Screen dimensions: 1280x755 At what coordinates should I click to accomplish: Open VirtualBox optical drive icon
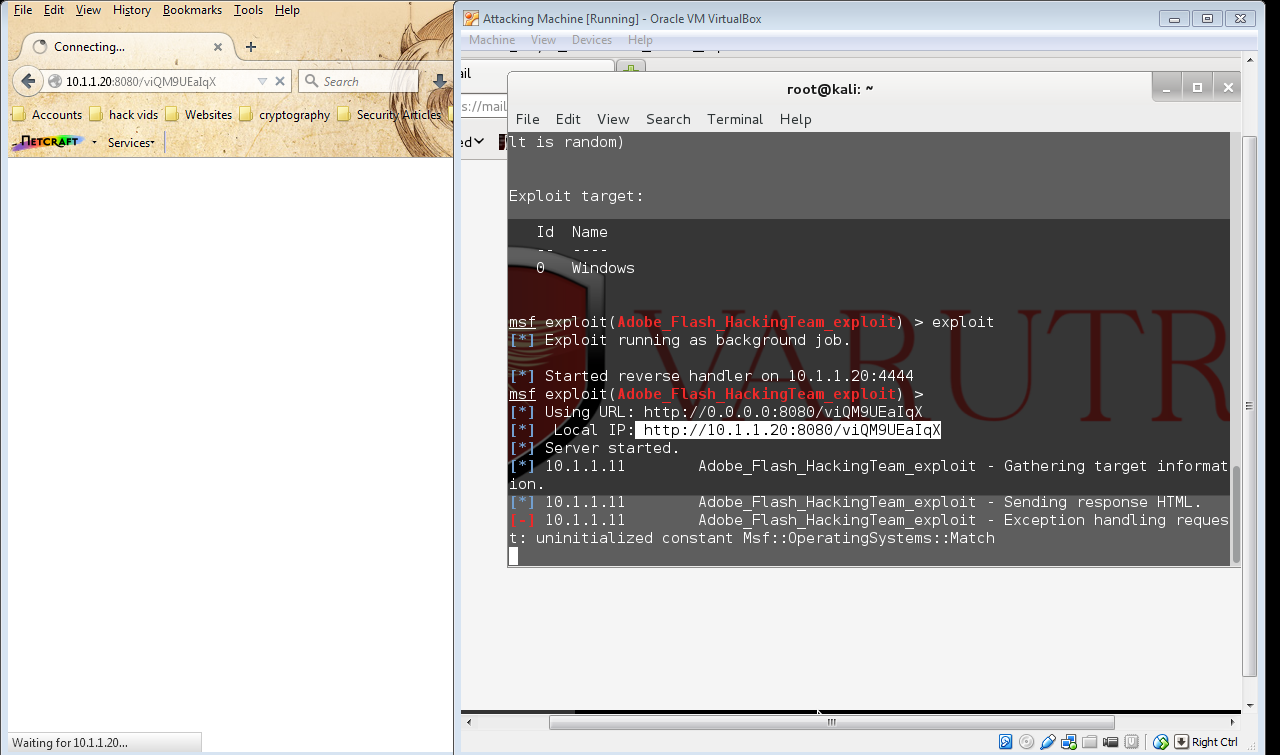click(x=1026, y=742)
